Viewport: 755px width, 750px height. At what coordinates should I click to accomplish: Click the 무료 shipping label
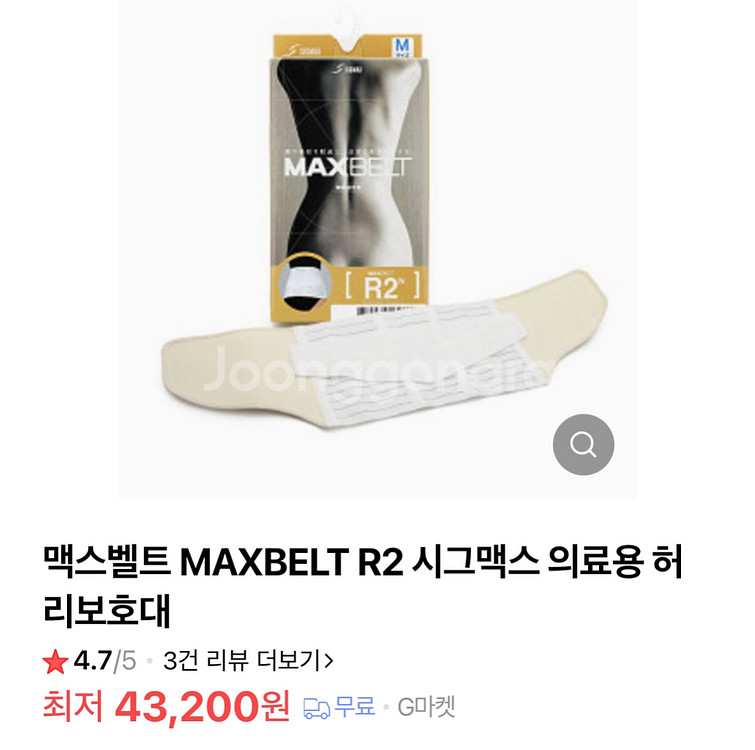tap(355, 707)
